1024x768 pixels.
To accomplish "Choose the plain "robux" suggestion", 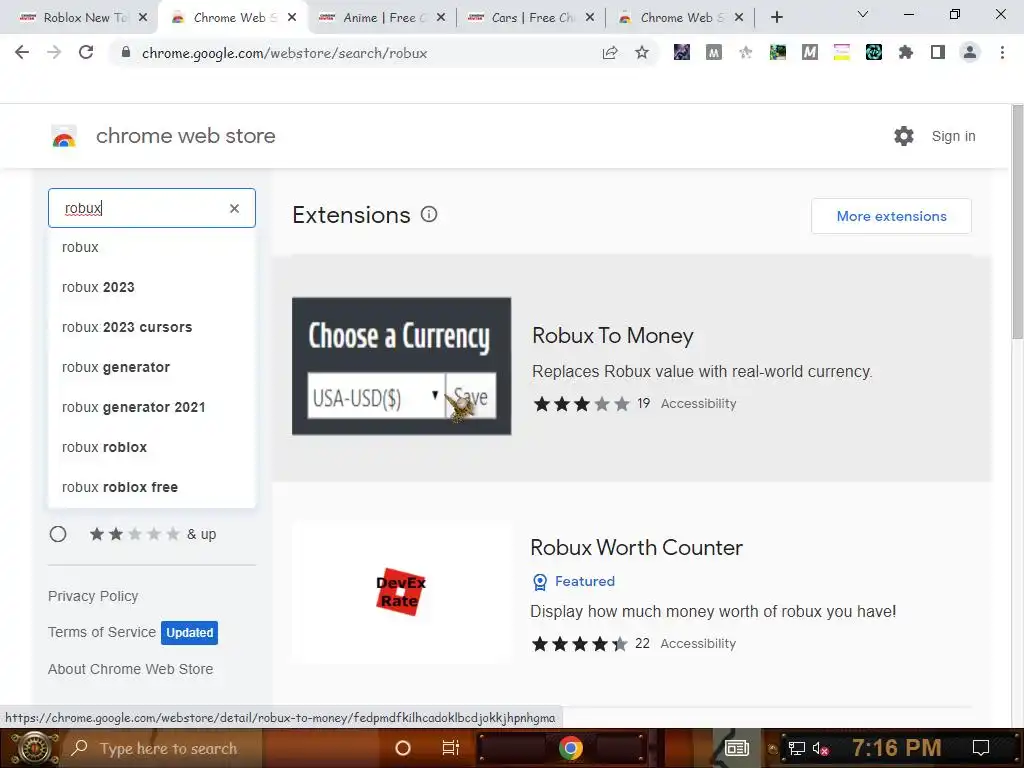I will tap(152, 248).
